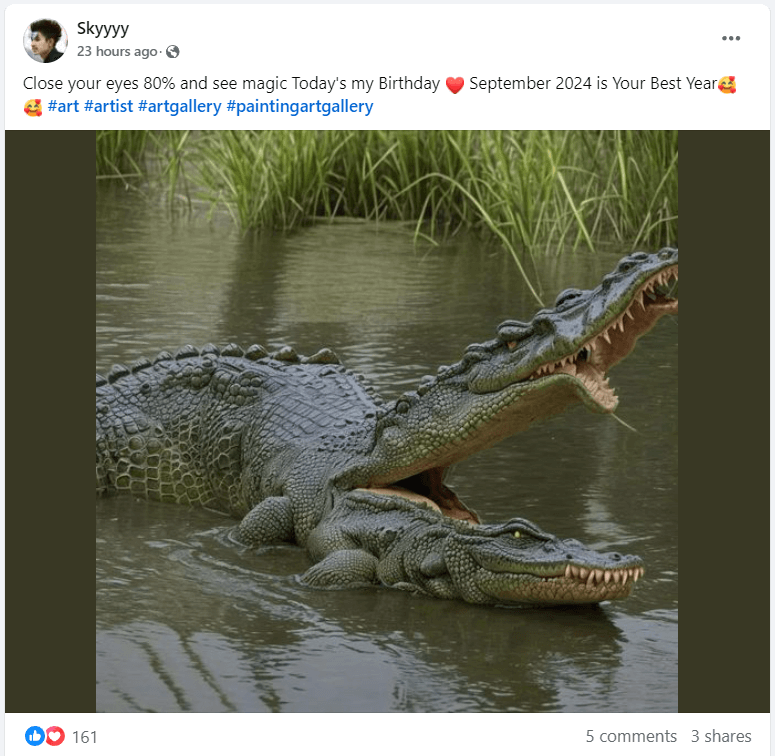Image resolution: width=775 pixels, height=756 pixels.
Task: Click the smiling hearts emoji before #art
Action: (x=33, y=106)
